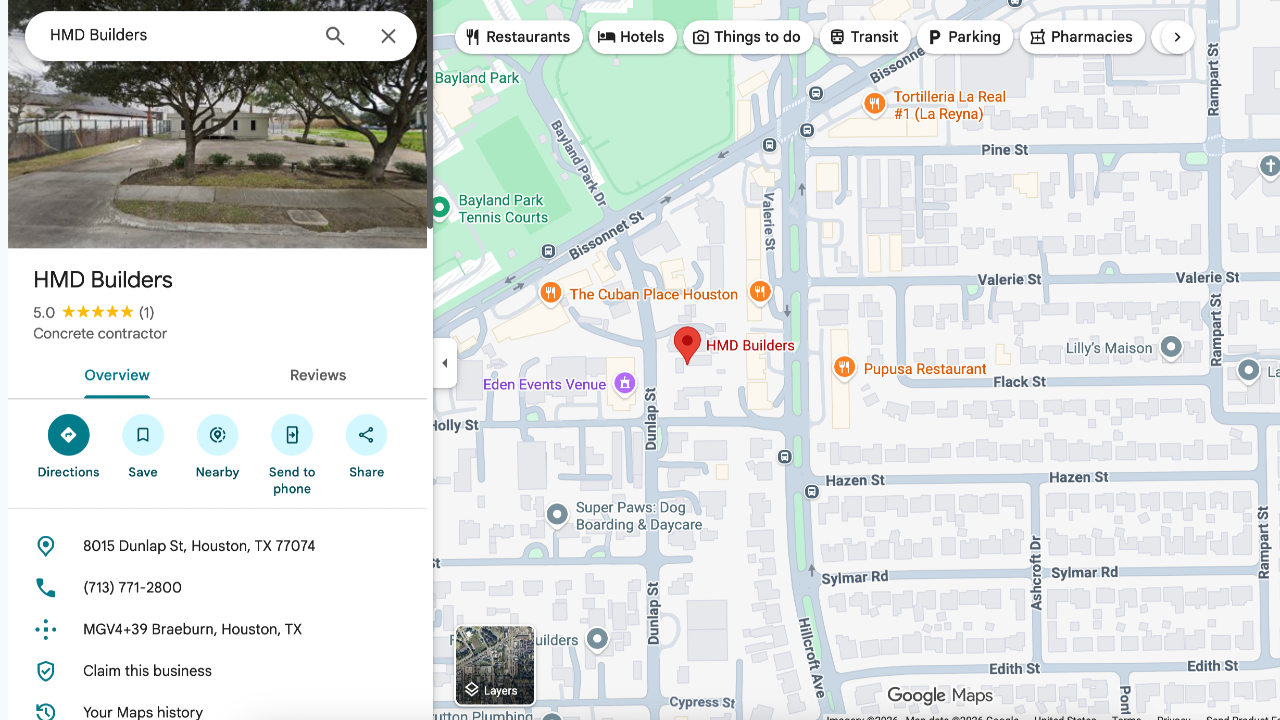
Task: Click the Tortilleria La Real #1 label
Action: [950, 105]
